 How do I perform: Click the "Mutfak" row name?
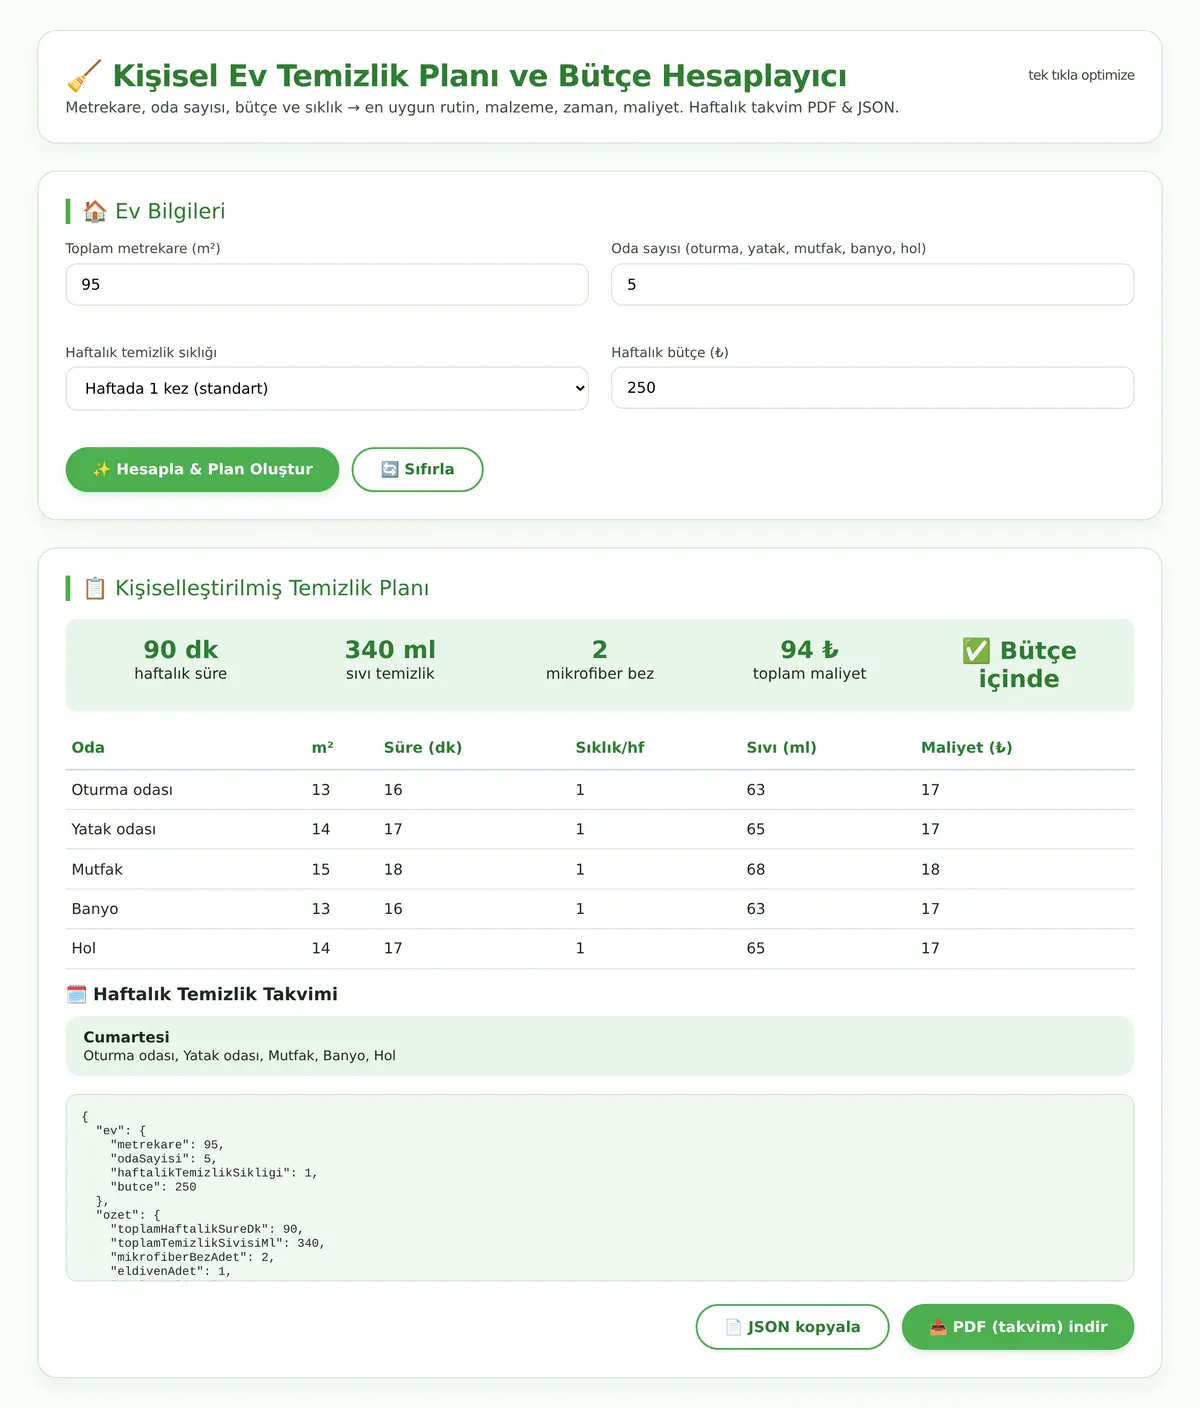click(97, 869)
